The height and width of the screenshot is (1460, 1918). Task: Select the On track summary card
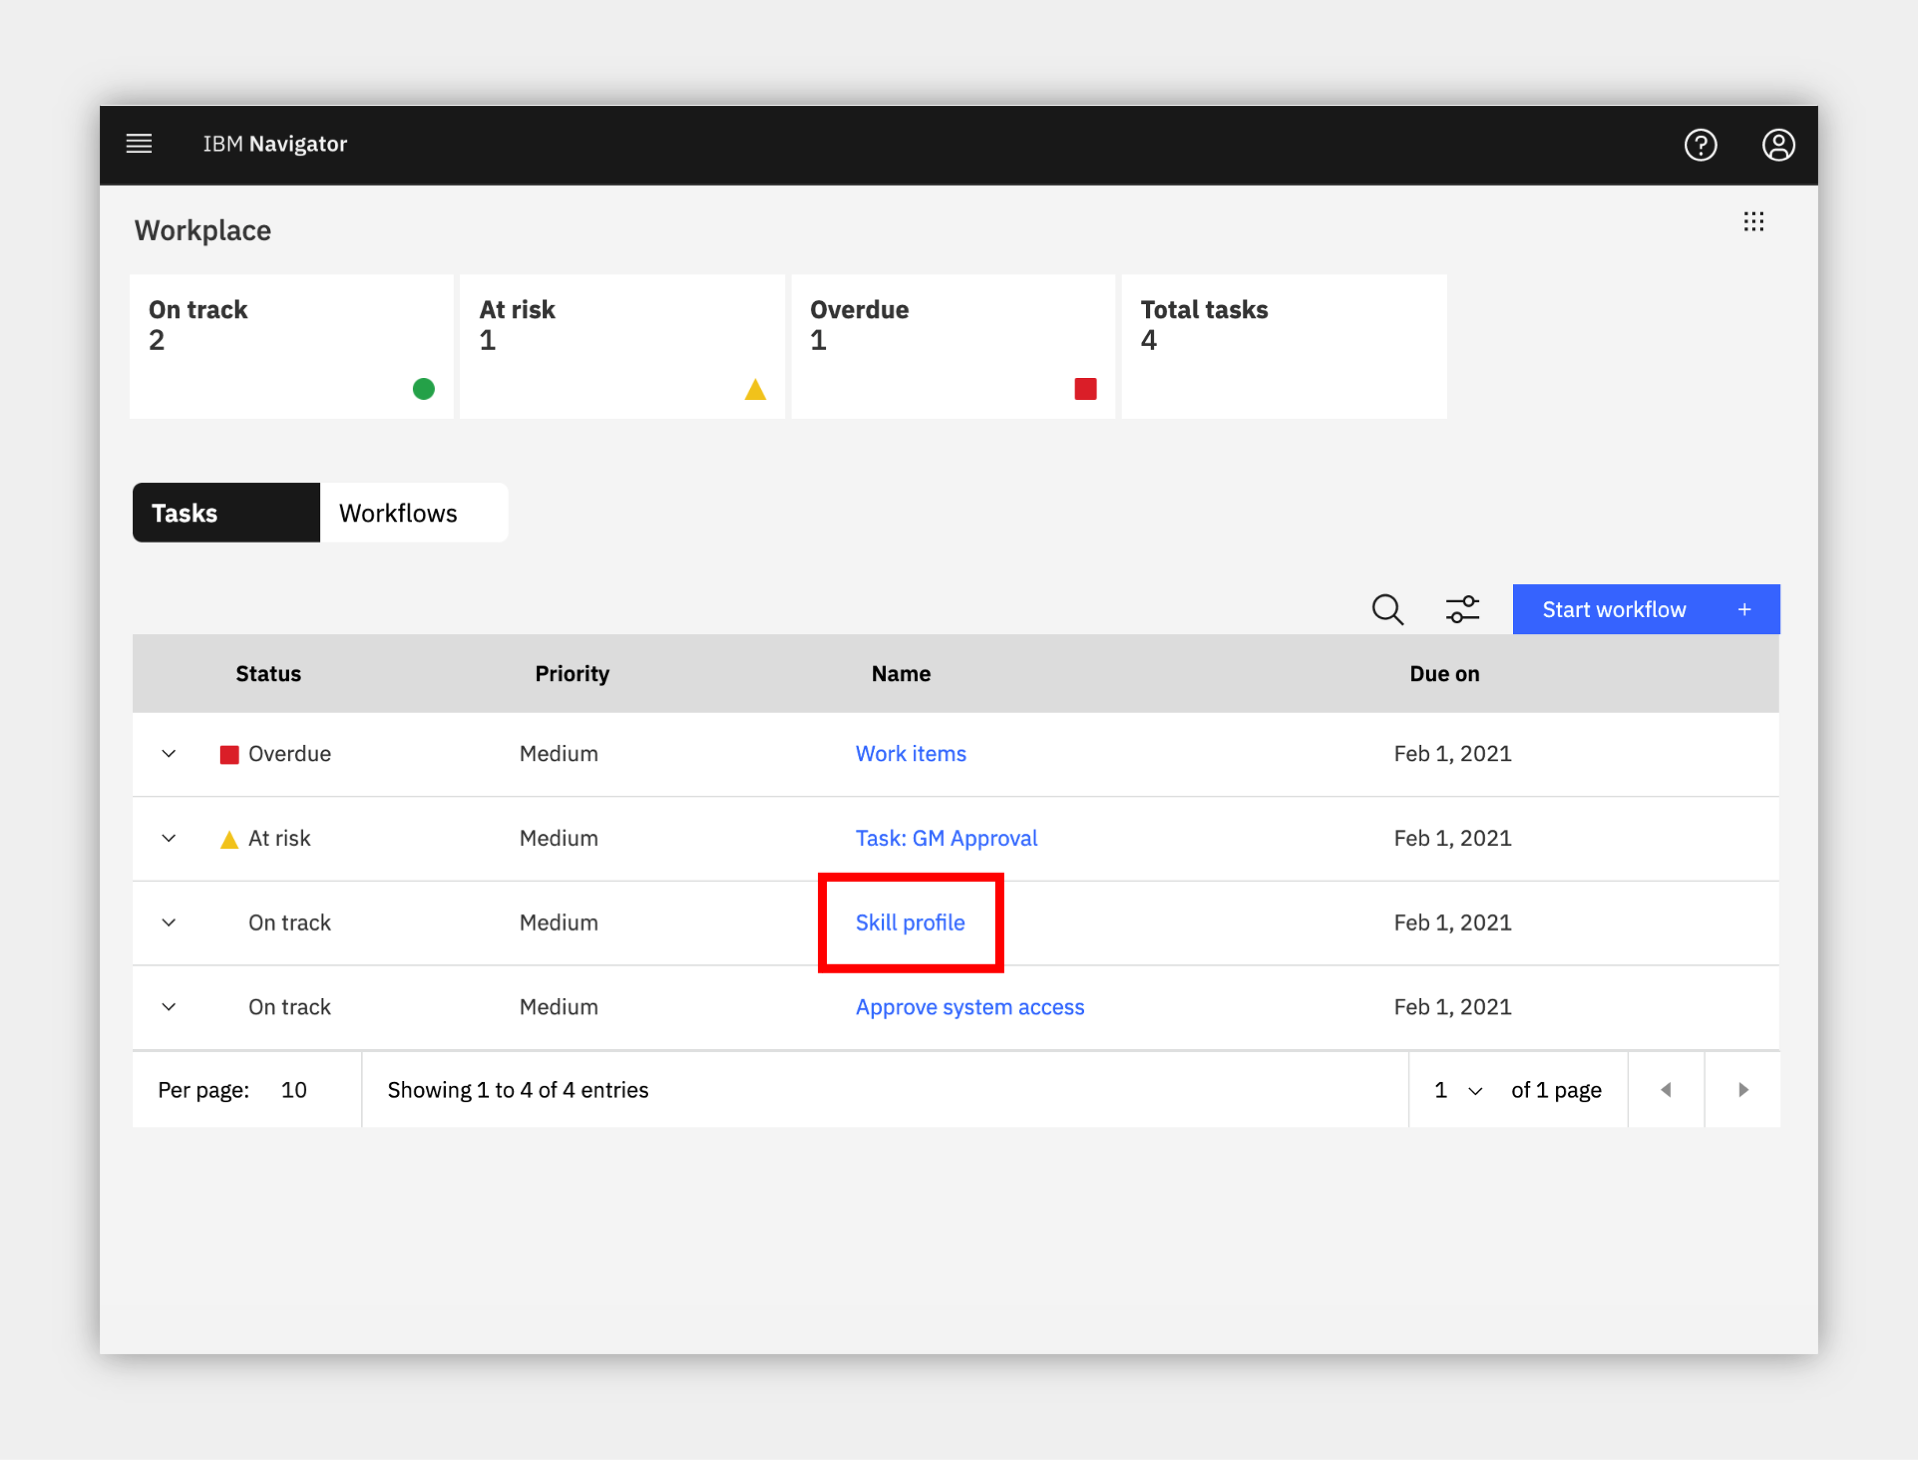292,346
